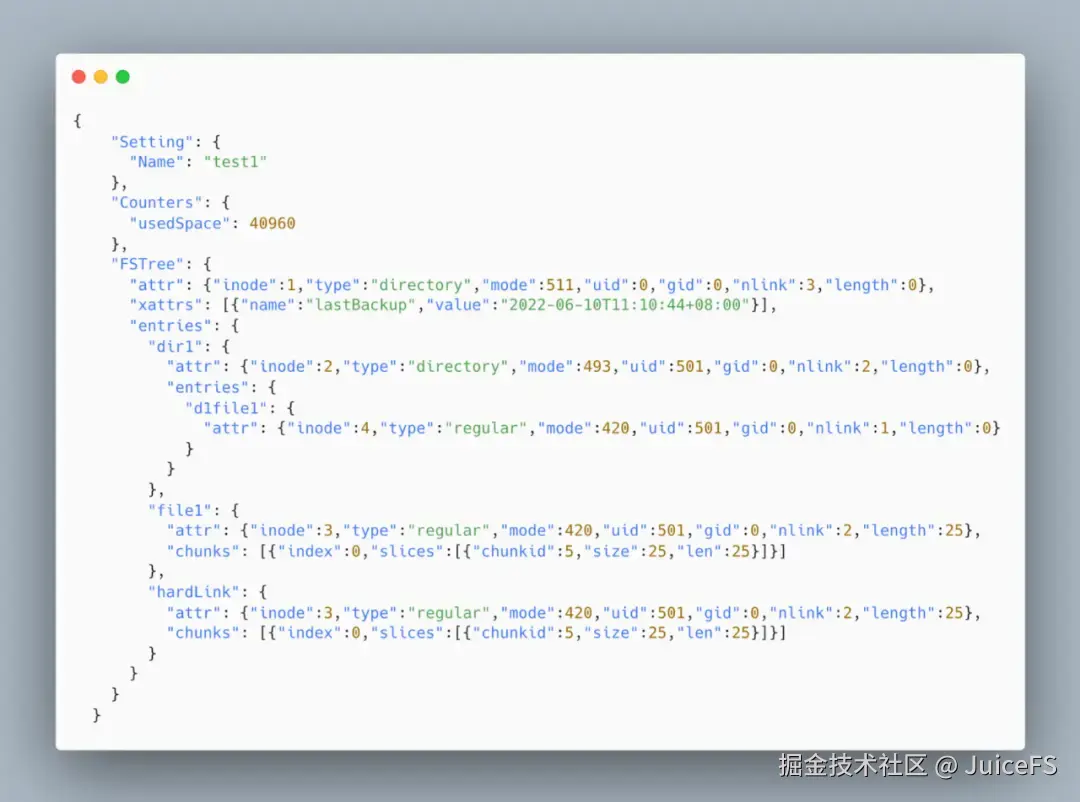Viewport: 1080px width, 802px height.
Task: Click "chunks" key under file1
Action: pos(203,551)
